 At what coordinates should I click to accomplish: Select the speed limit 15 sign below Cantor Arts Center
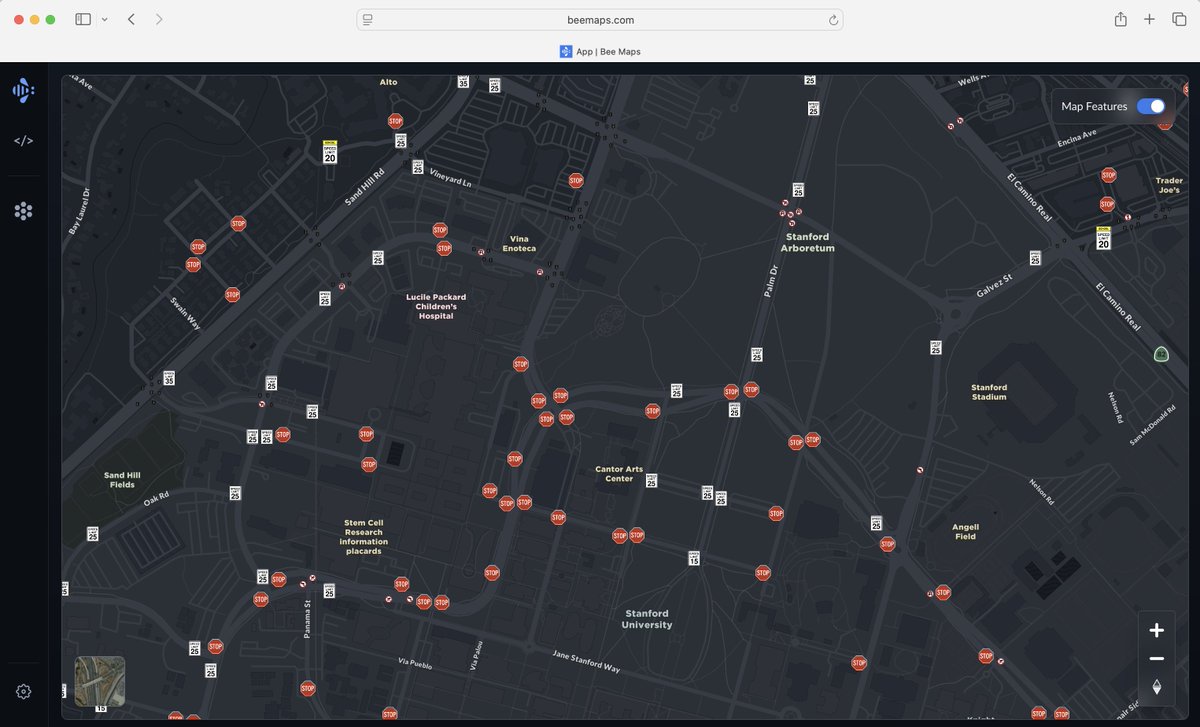click(x=694, y=557)
